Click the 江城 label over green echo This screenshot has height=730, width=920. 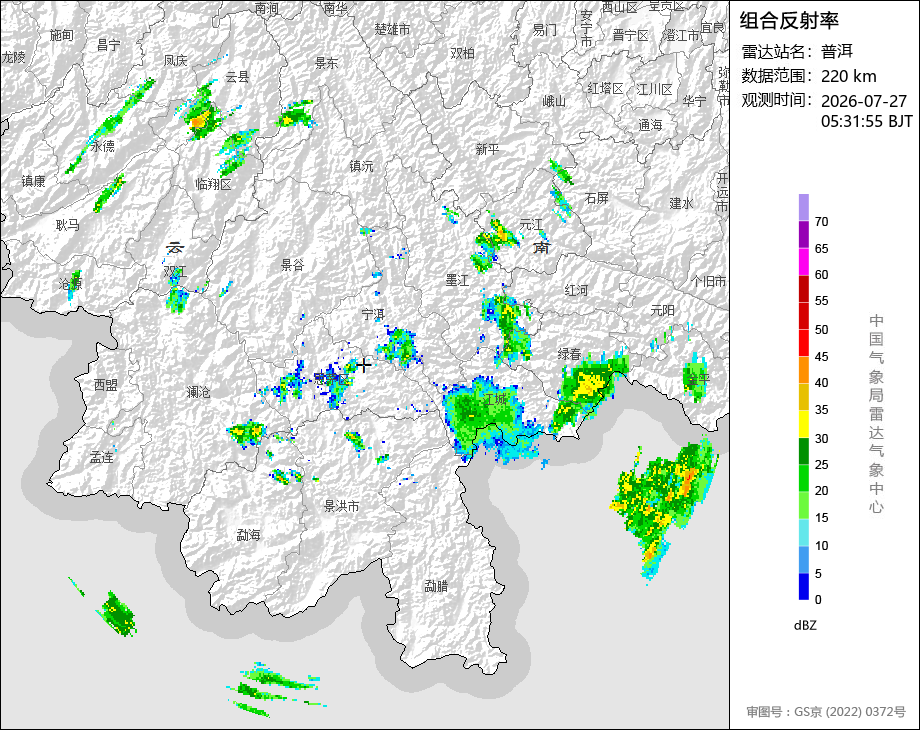click(495, 399)
